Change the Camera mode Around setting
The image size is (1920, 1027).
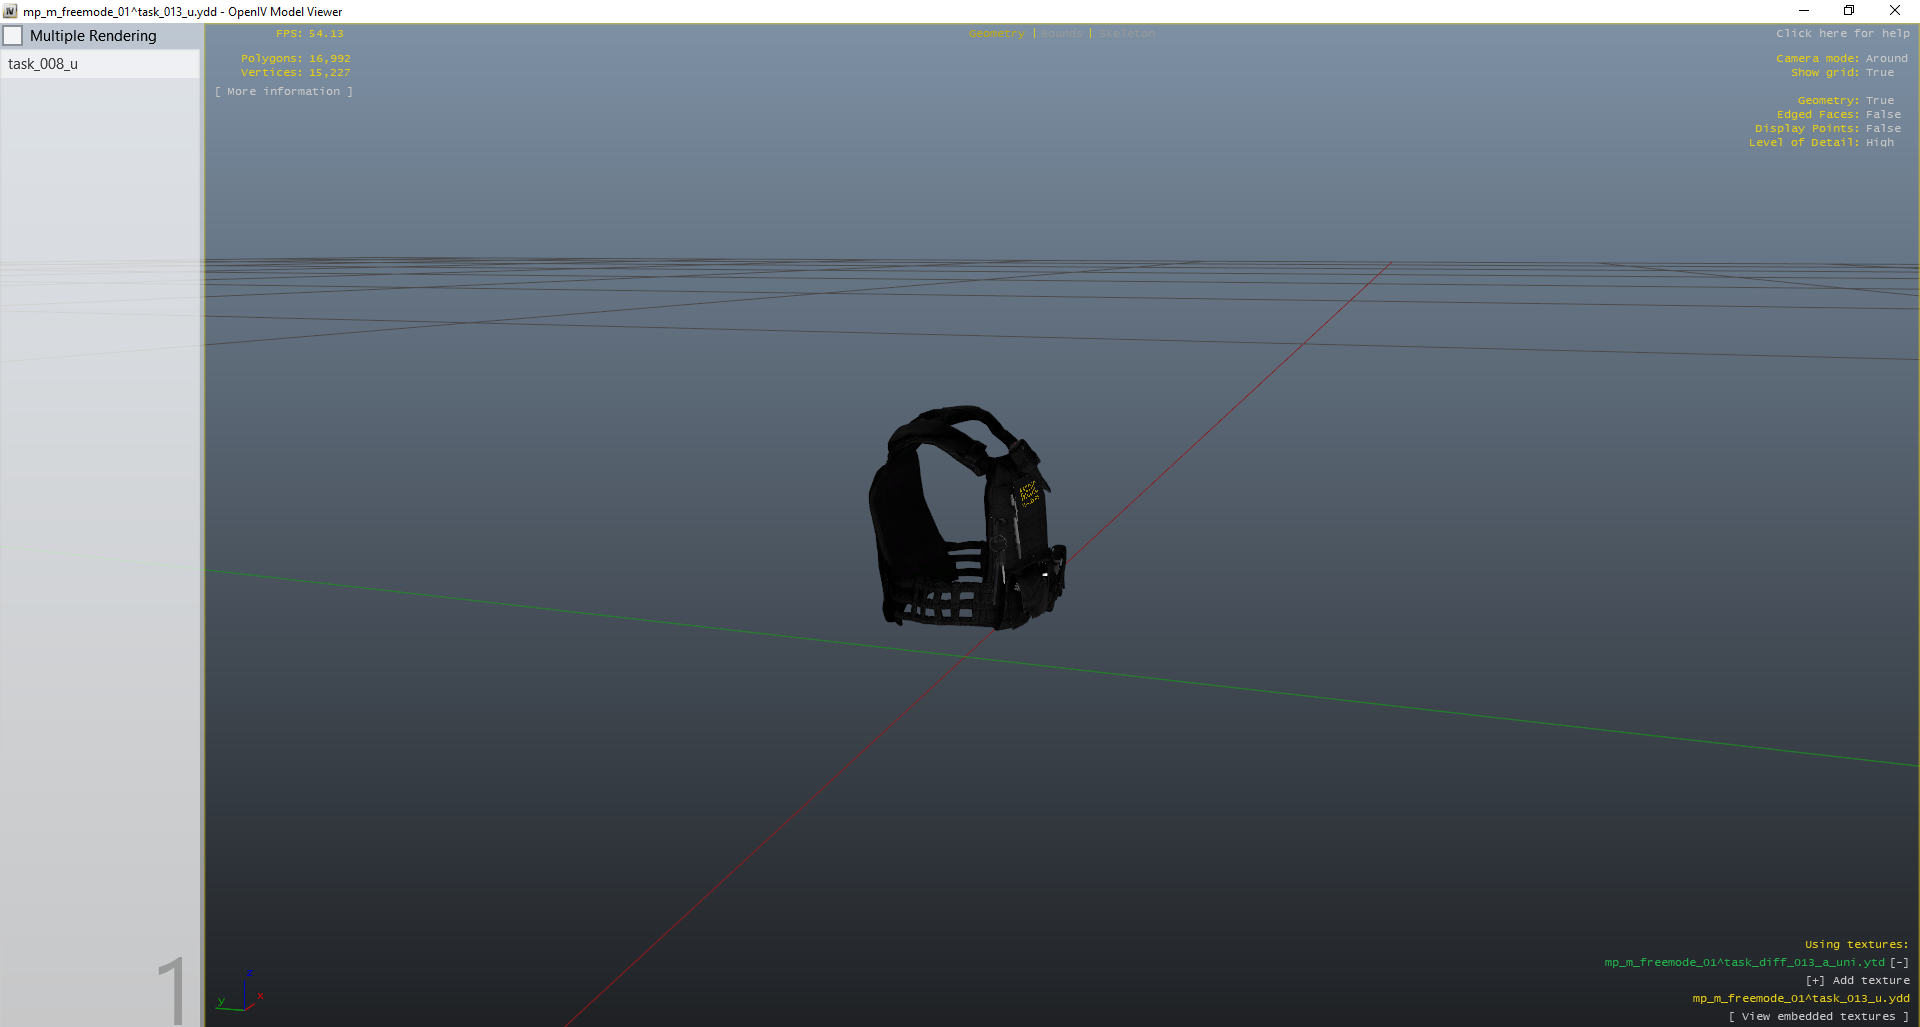[x=1886, y=59]
